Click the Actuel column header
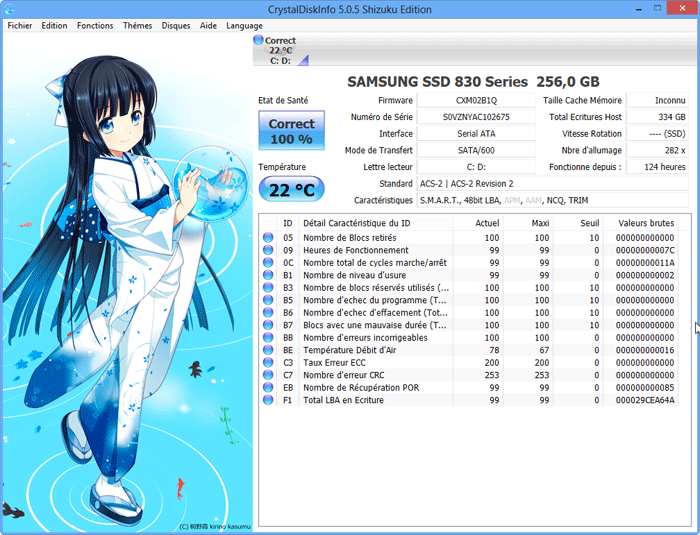 [x=478, y=223]
